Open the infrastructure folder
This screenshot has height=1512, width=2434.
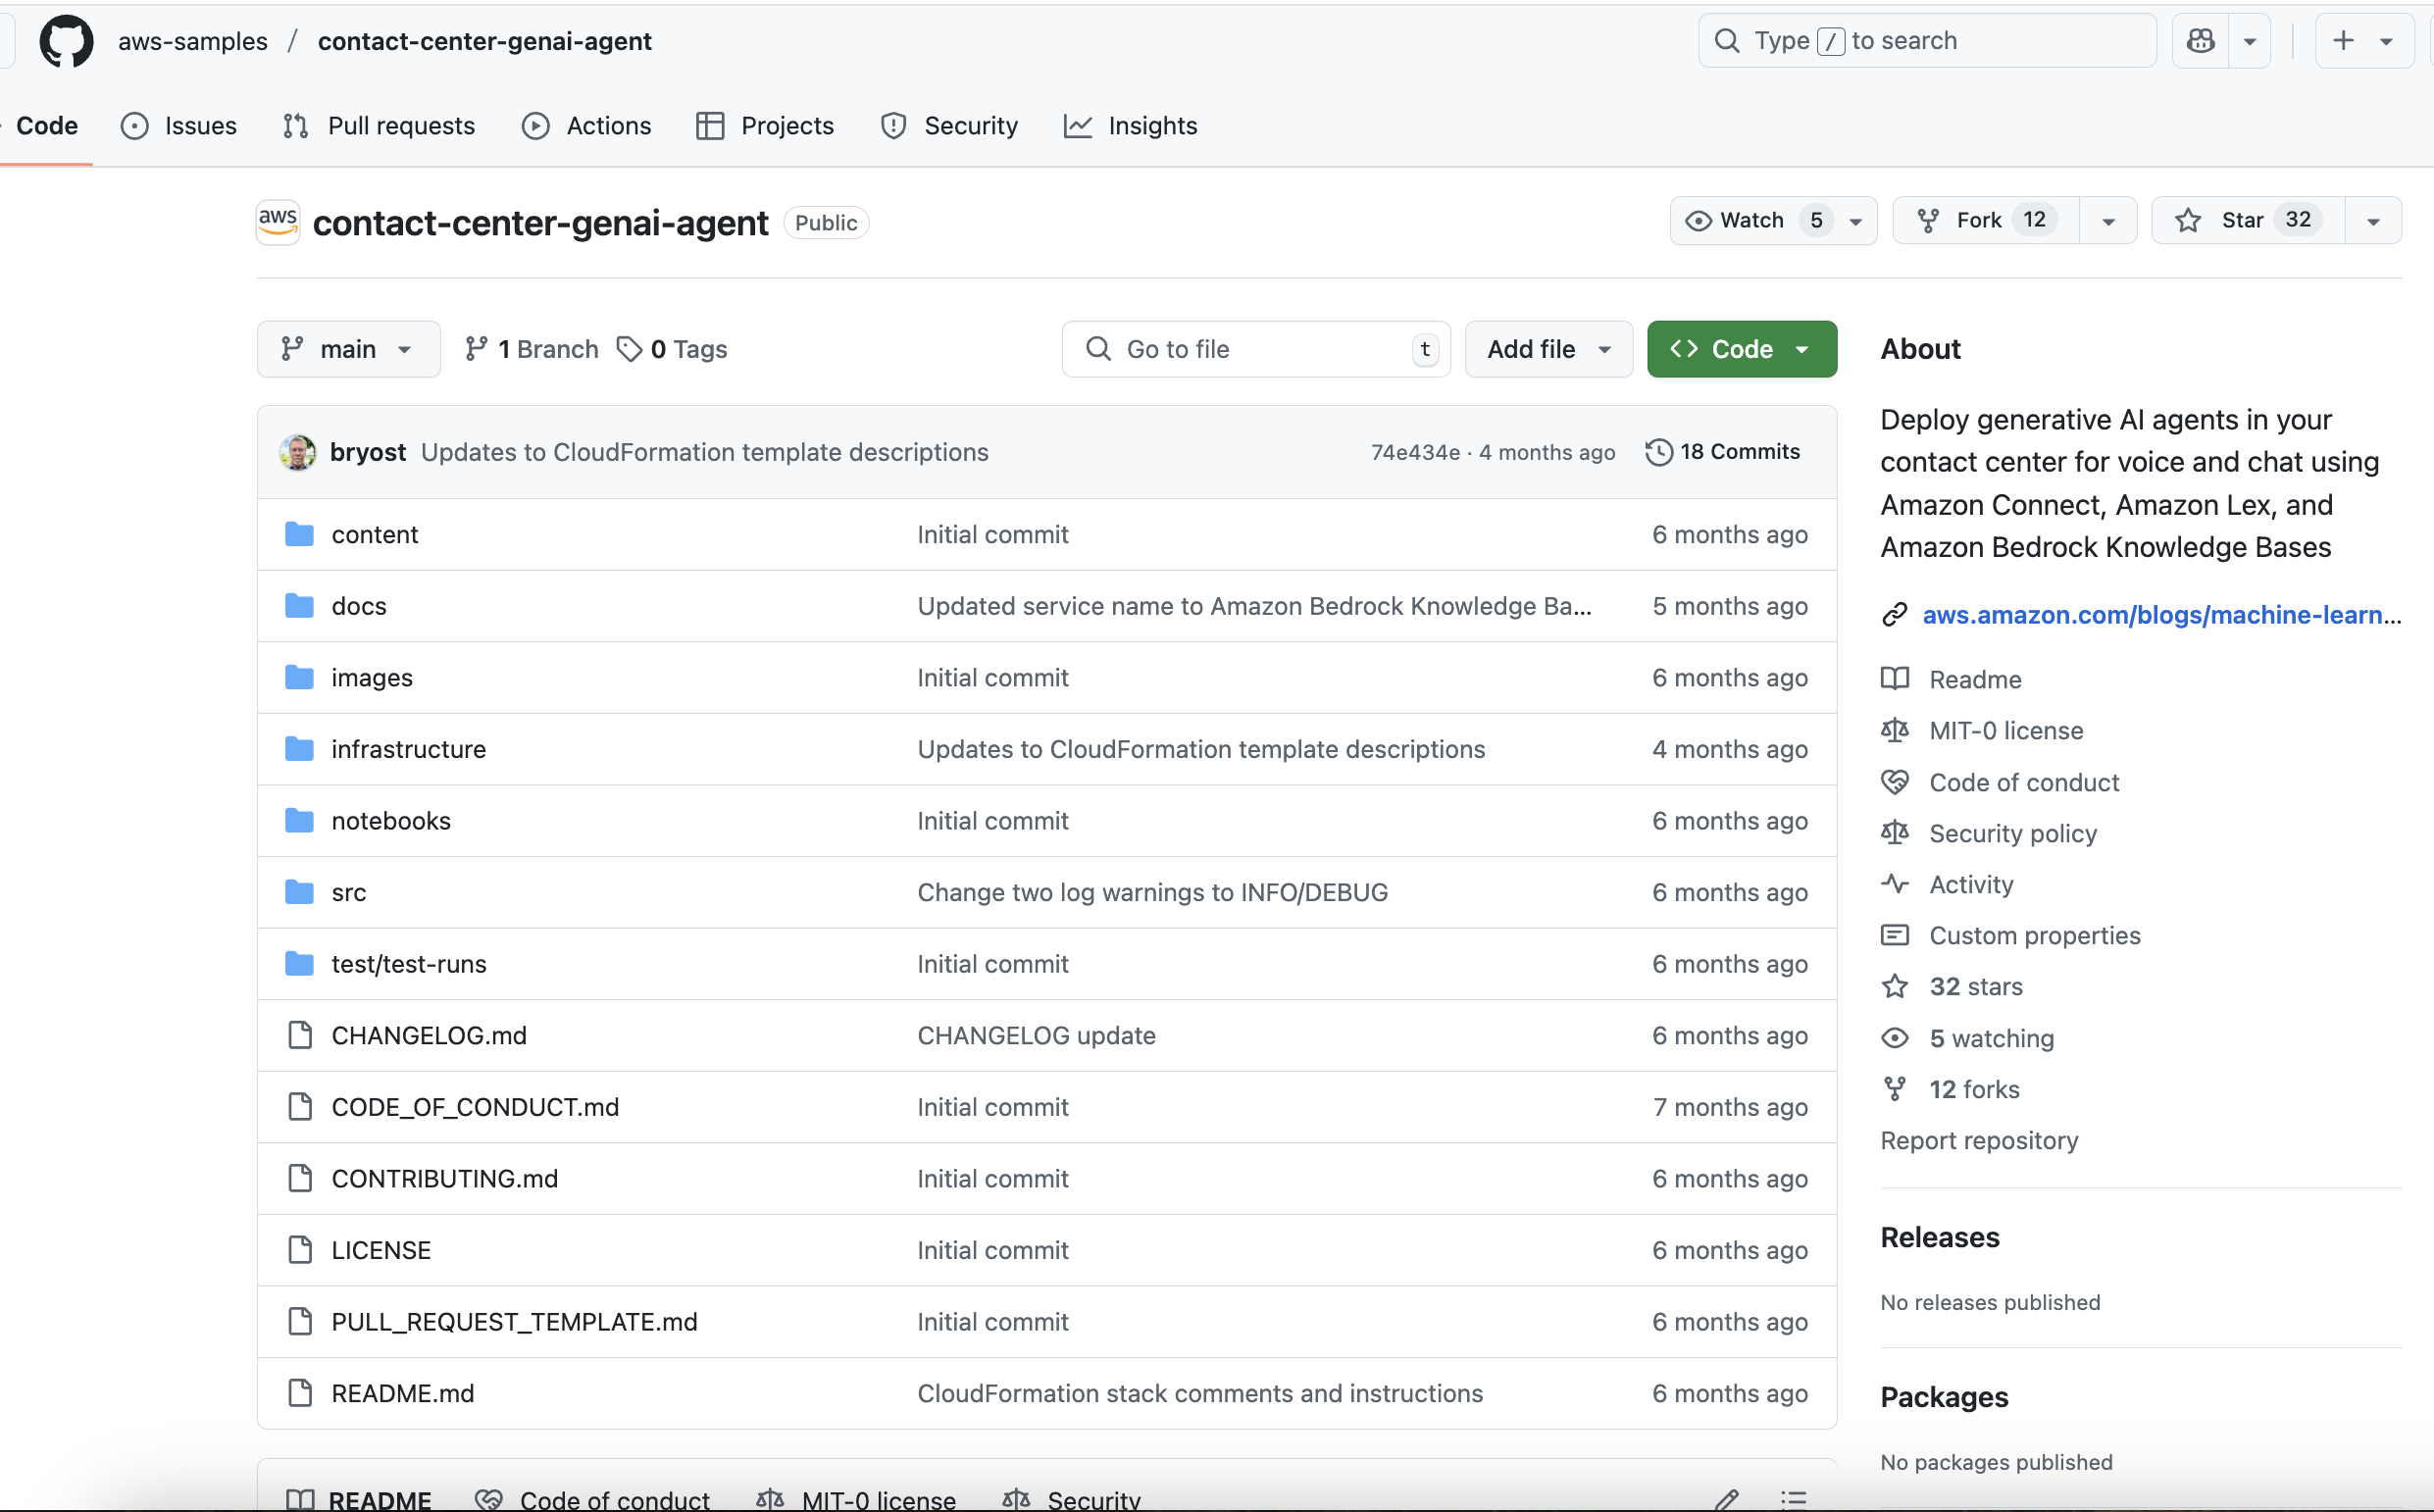(x=408, y=749)
